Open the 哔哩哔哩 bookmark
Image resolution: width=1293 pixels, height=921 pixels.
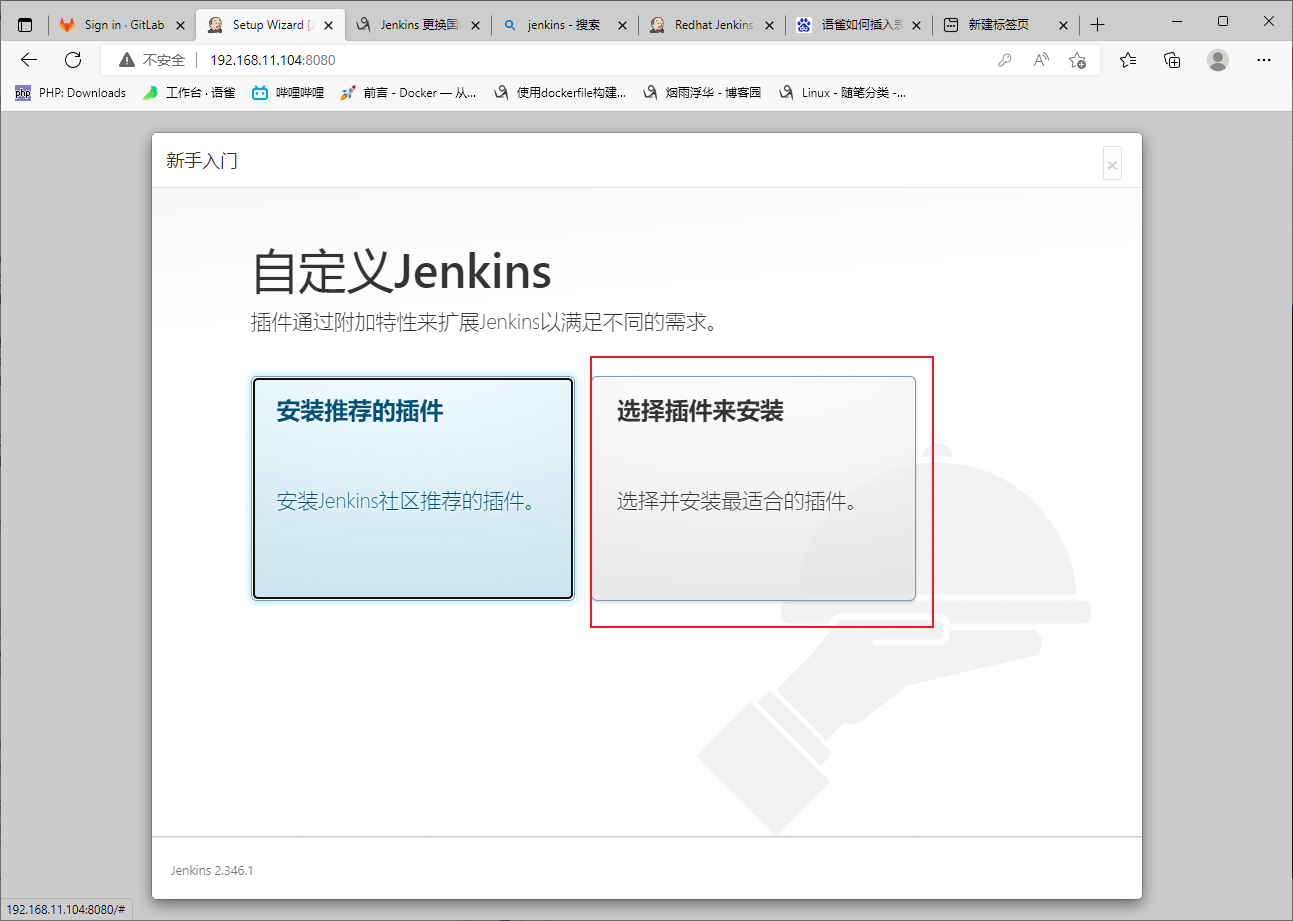click(288, 93)
